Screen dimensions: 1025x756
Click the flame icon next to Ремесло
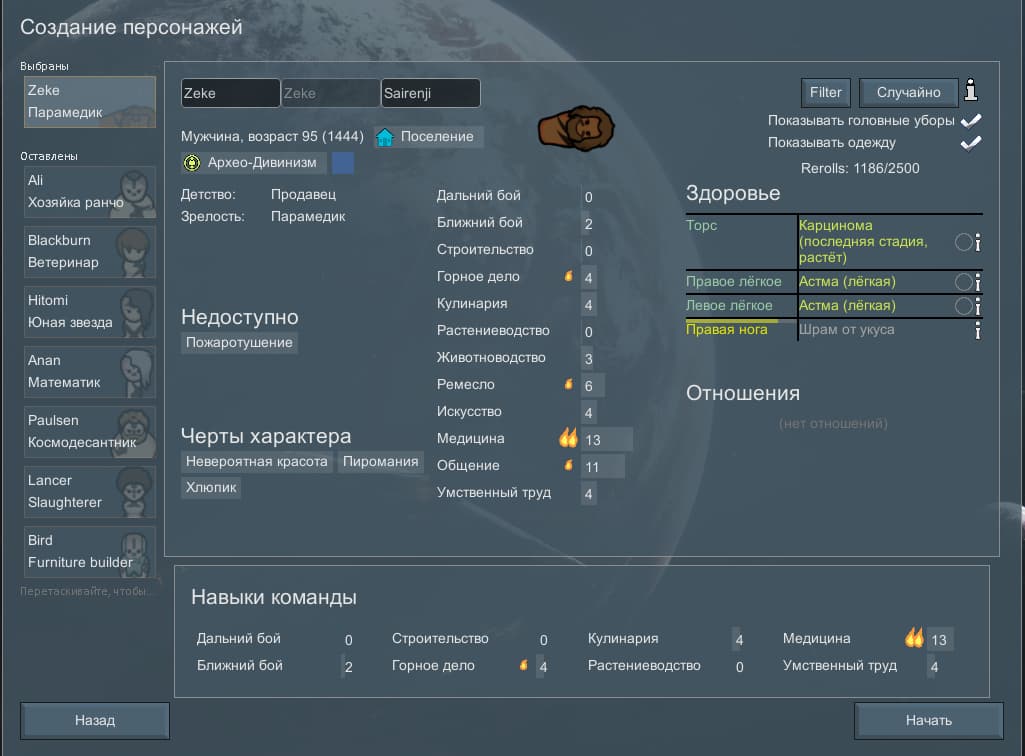pos(568,384)
